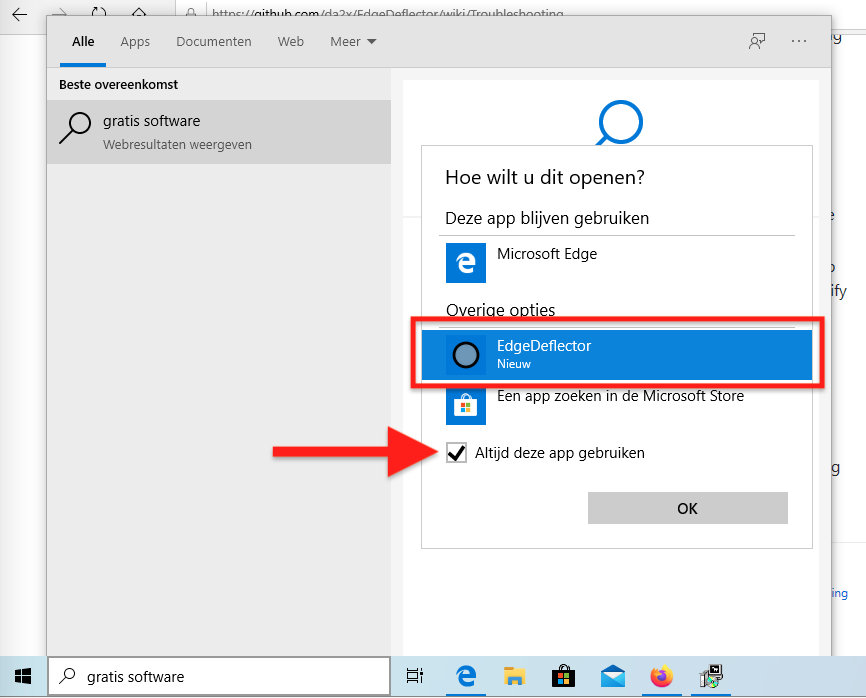This screenshot has height=698, width=866.
Task: Choose EdgeDeflector in the app list
Action: point(616,354)
